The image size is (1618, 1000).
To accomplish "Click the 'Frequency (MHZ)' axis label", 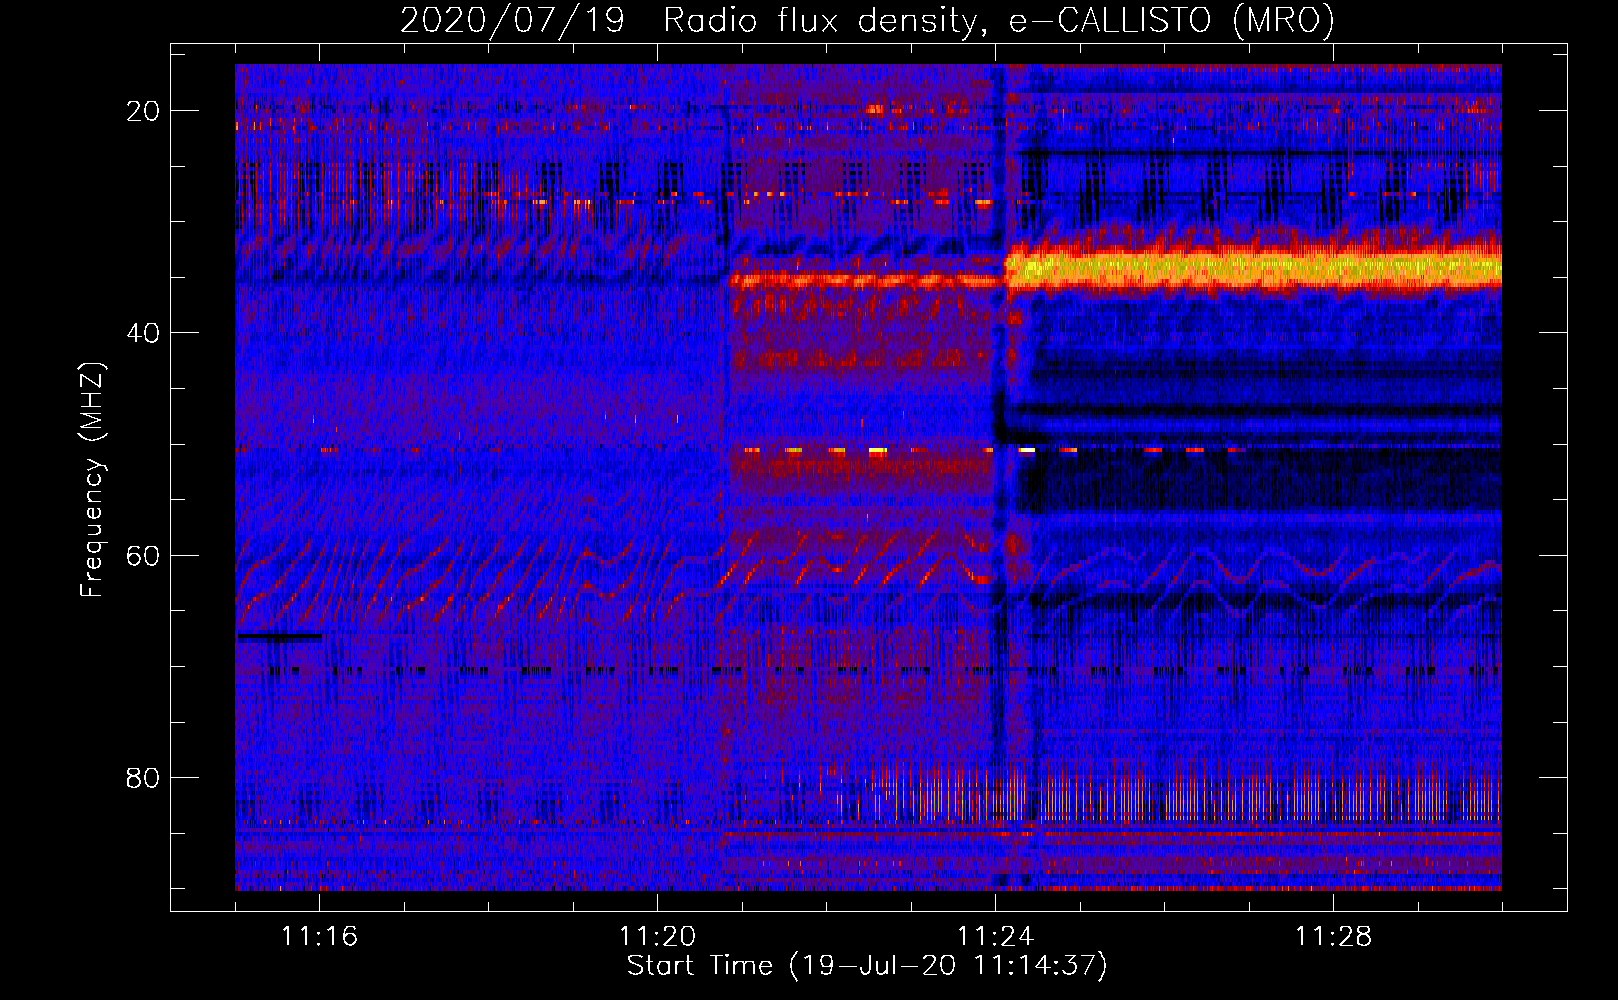I will click(x=91, y=480).
